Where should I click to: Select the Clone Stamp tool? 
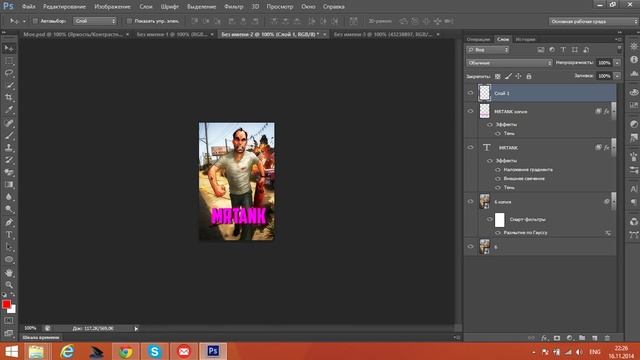point(9,148)
